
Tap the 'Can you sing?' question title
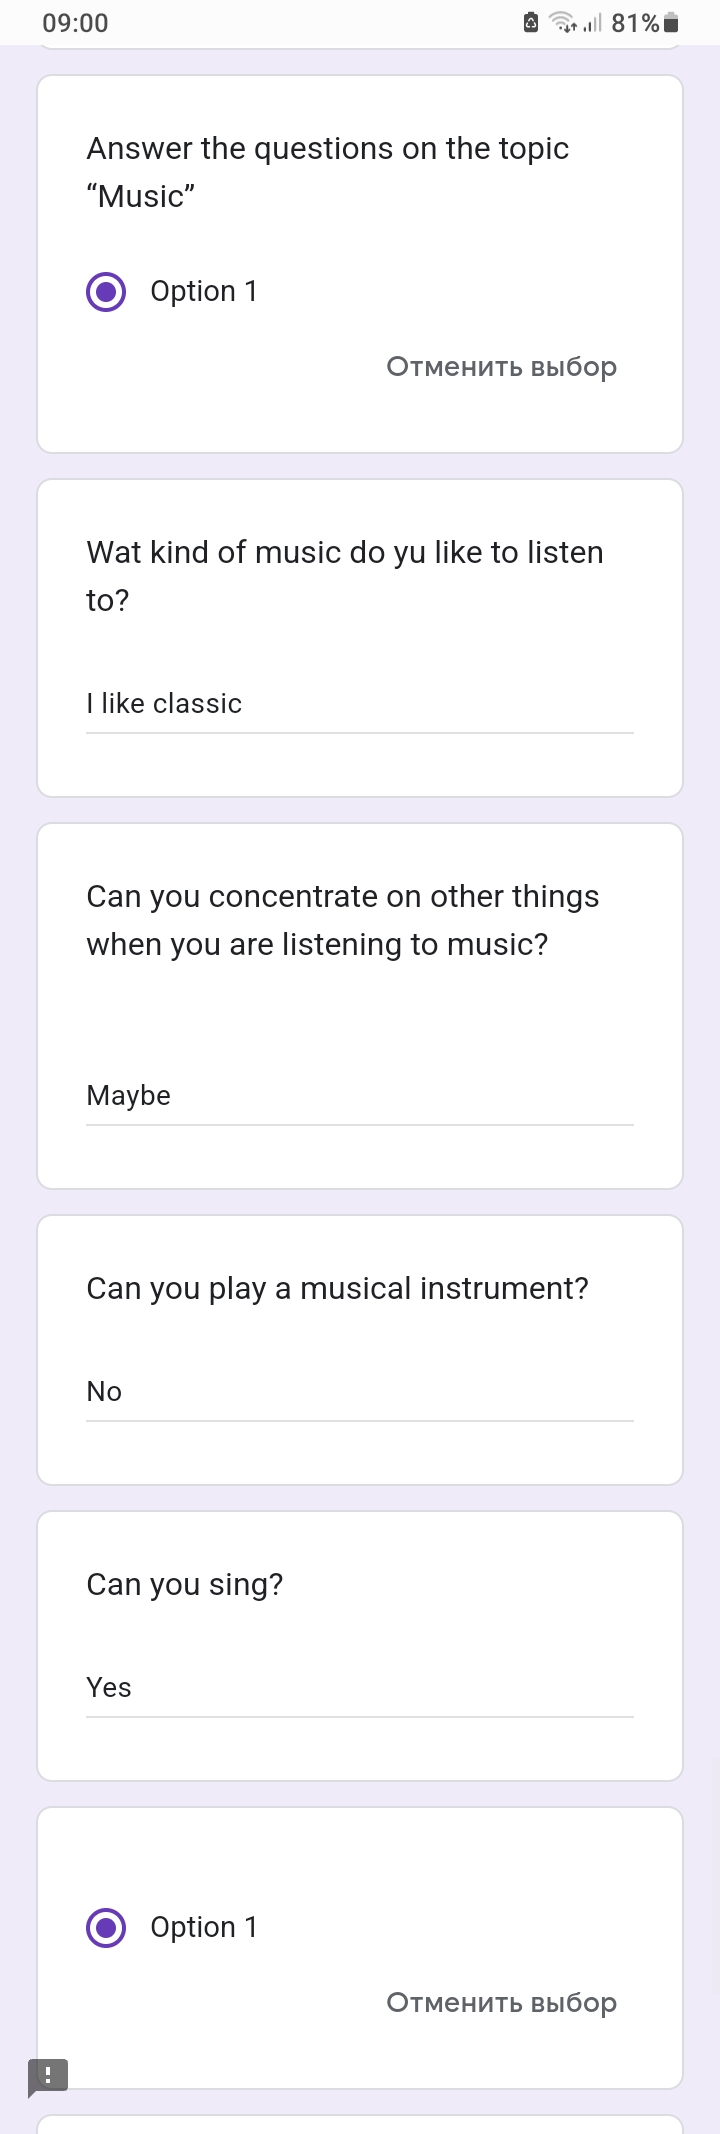click(x=185, y=1585)
